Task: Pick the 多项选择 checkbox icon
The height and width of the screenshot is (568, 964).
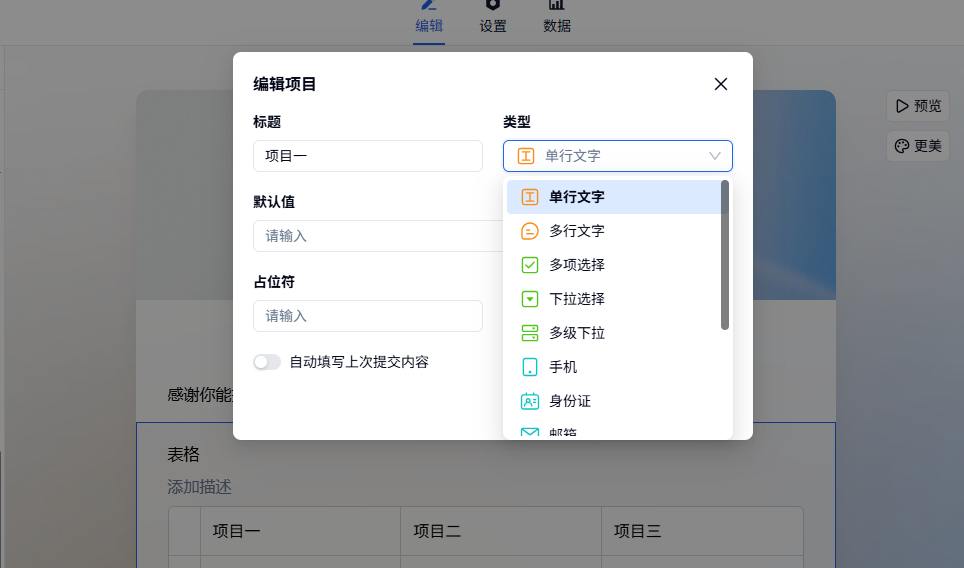Action: pyautogui.click(x=530, y=265)
